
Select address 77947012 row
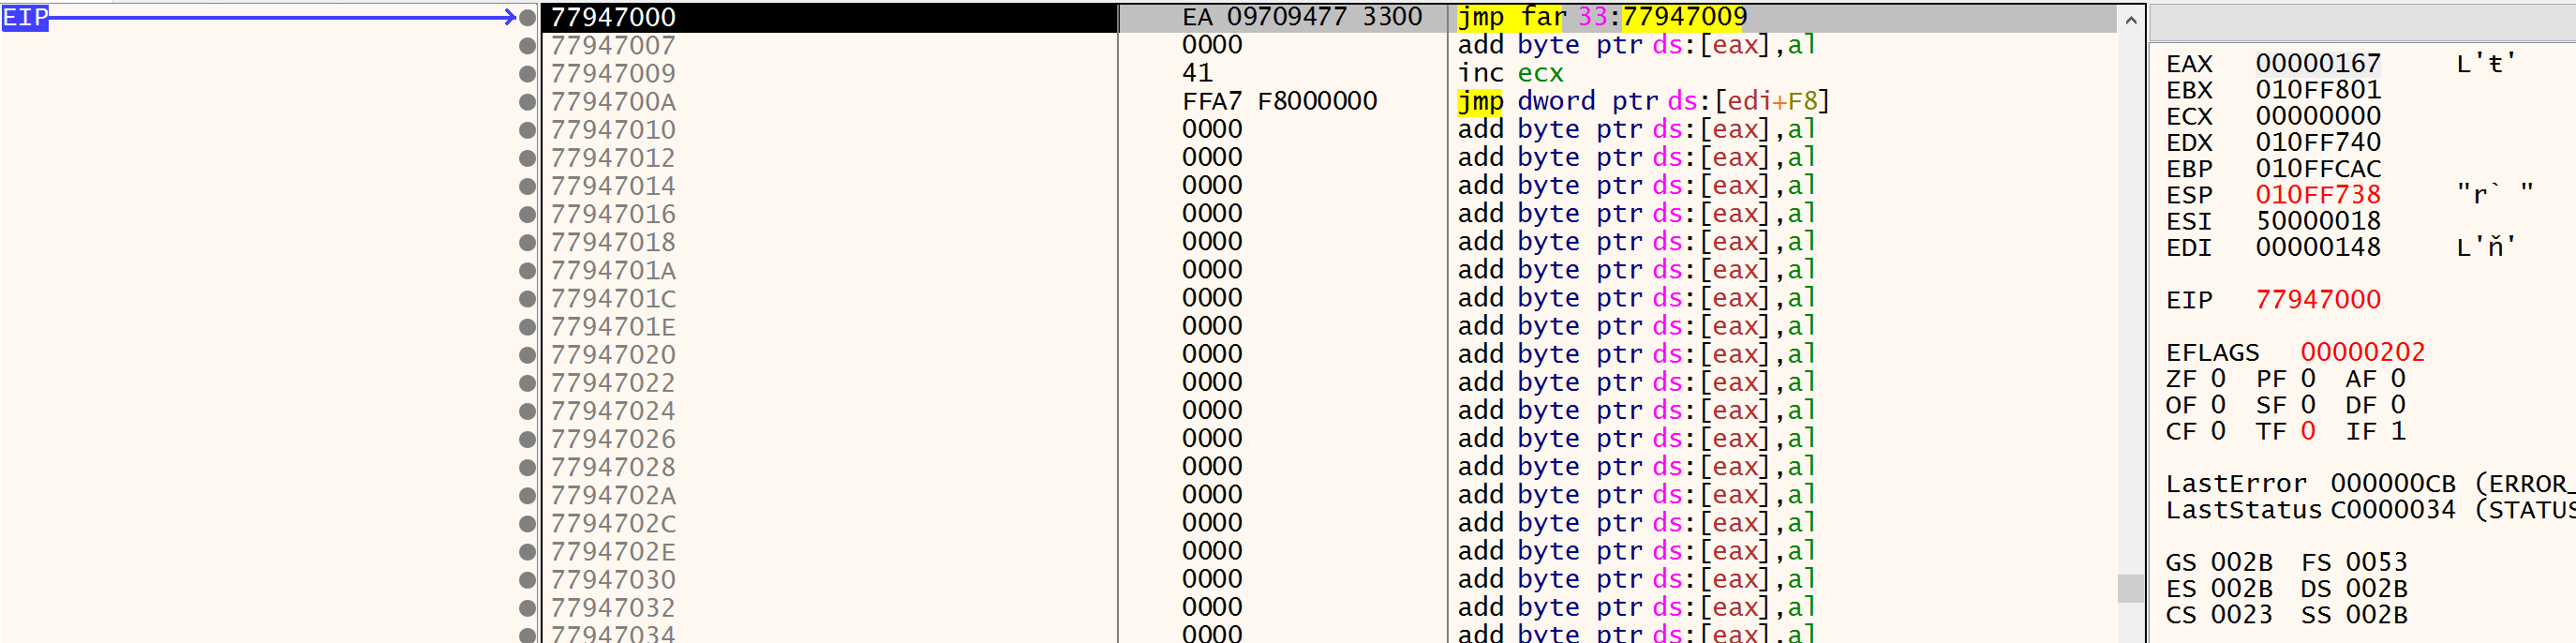click(x=1328, y=157)
